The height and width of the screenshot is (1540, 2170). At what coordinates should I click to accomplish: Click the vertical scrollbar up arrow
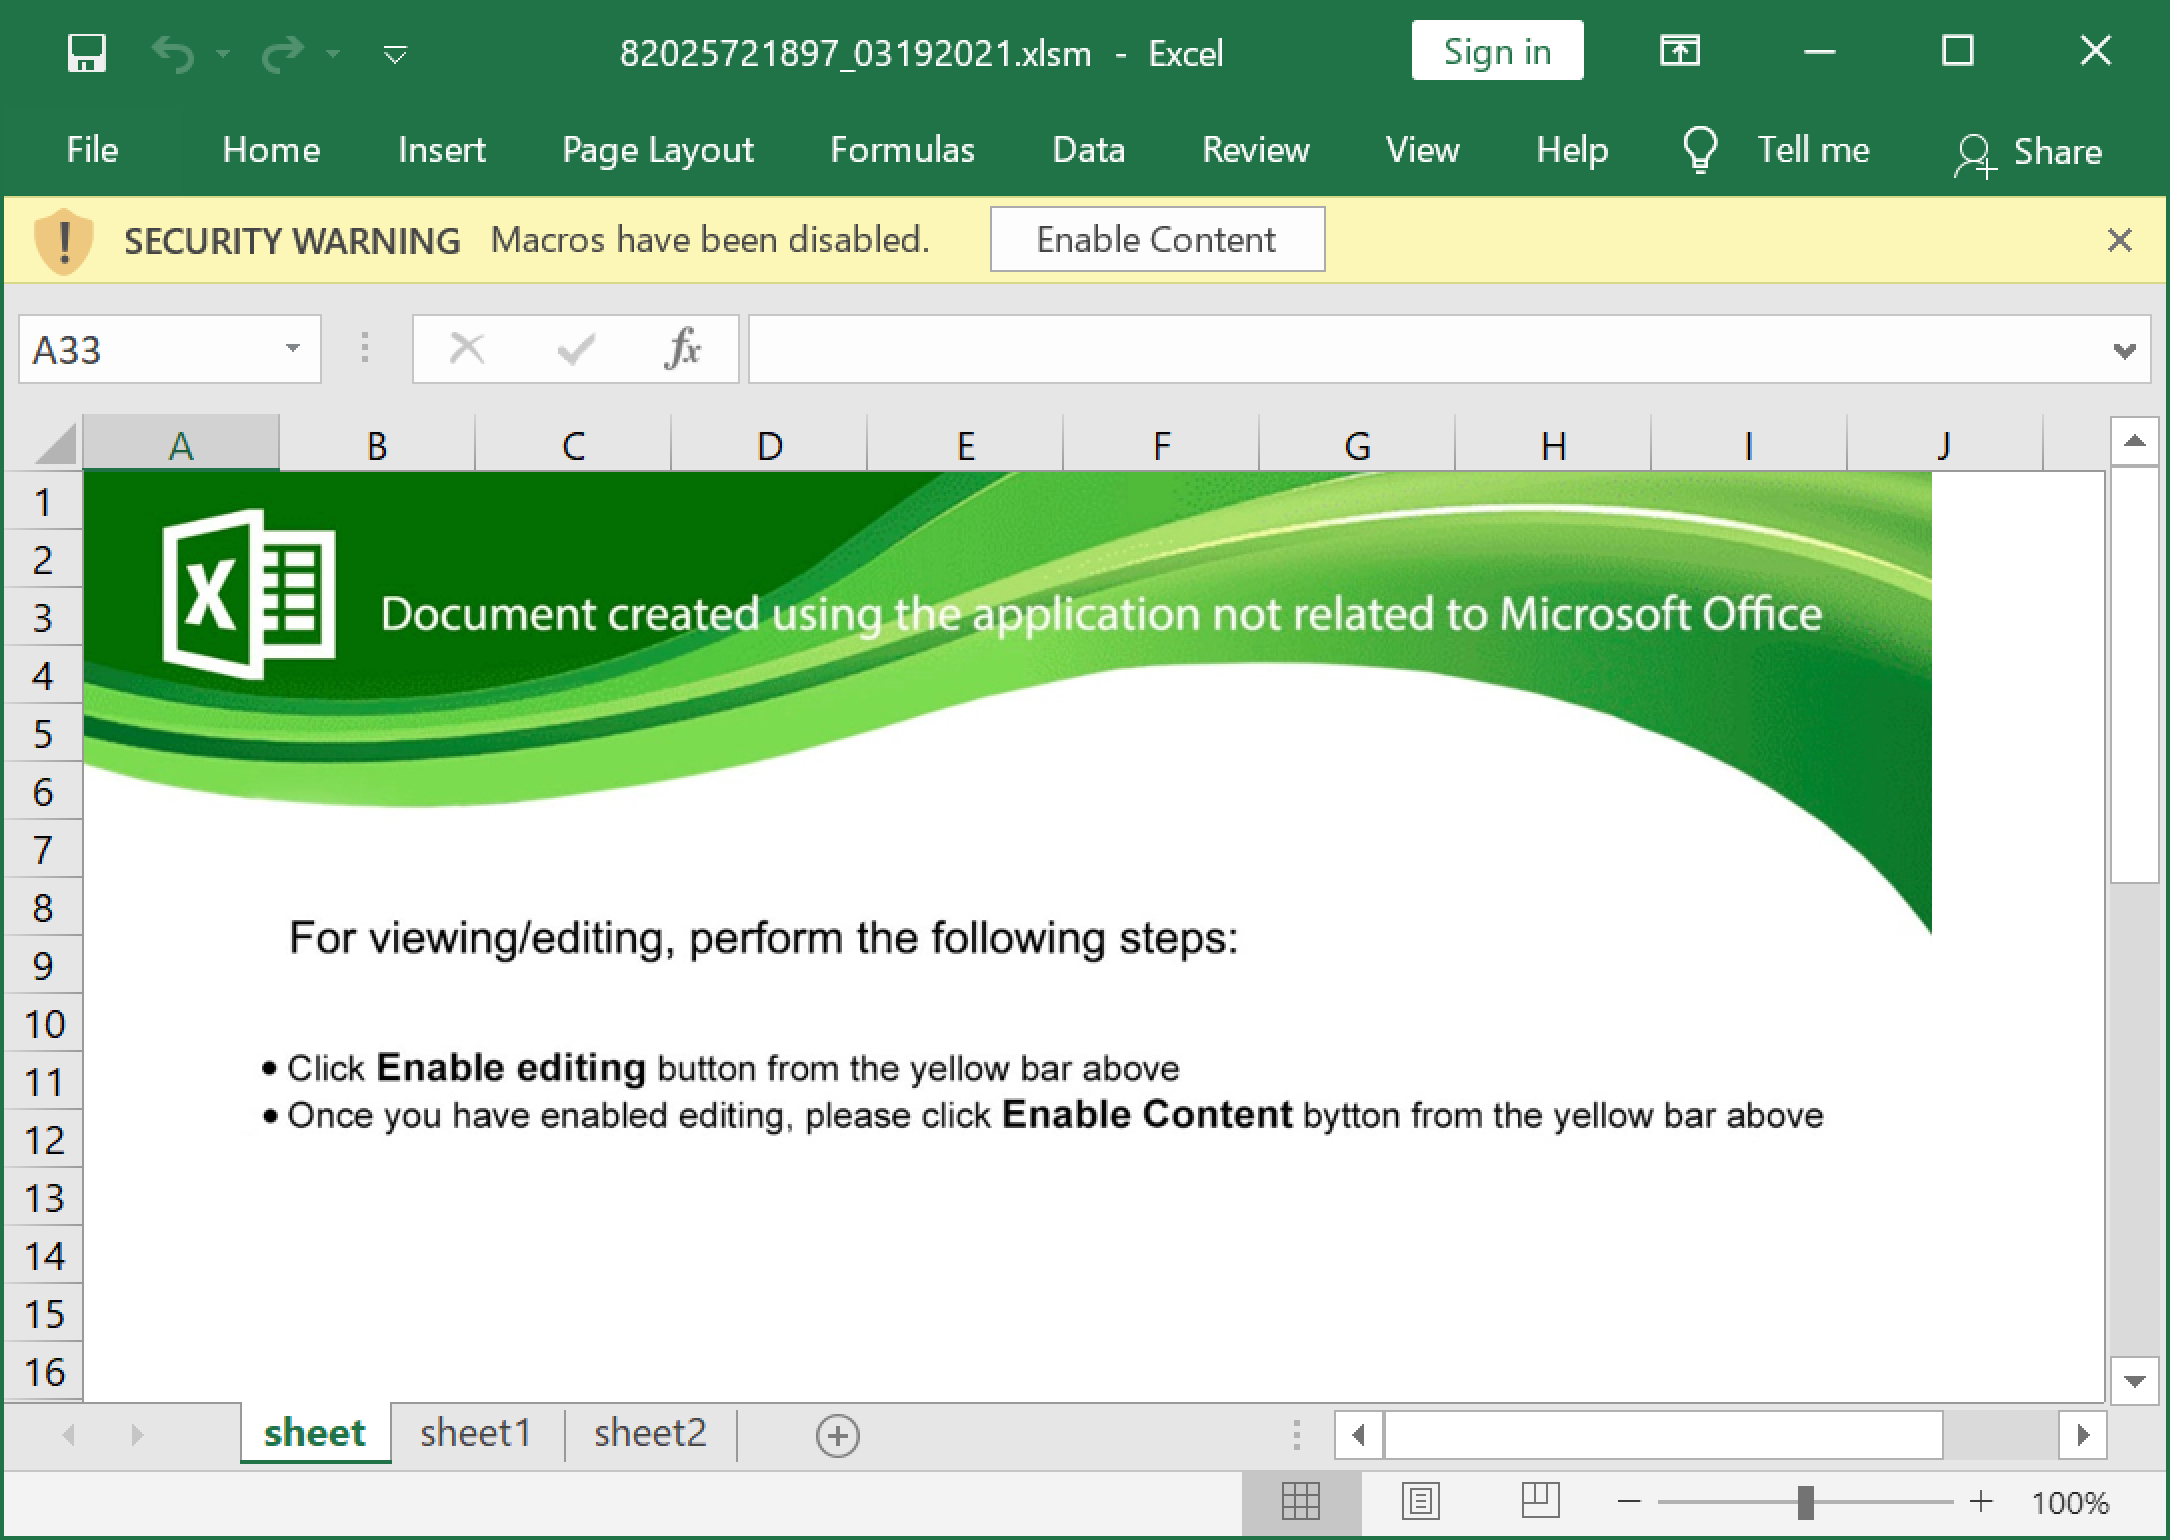2134,441
